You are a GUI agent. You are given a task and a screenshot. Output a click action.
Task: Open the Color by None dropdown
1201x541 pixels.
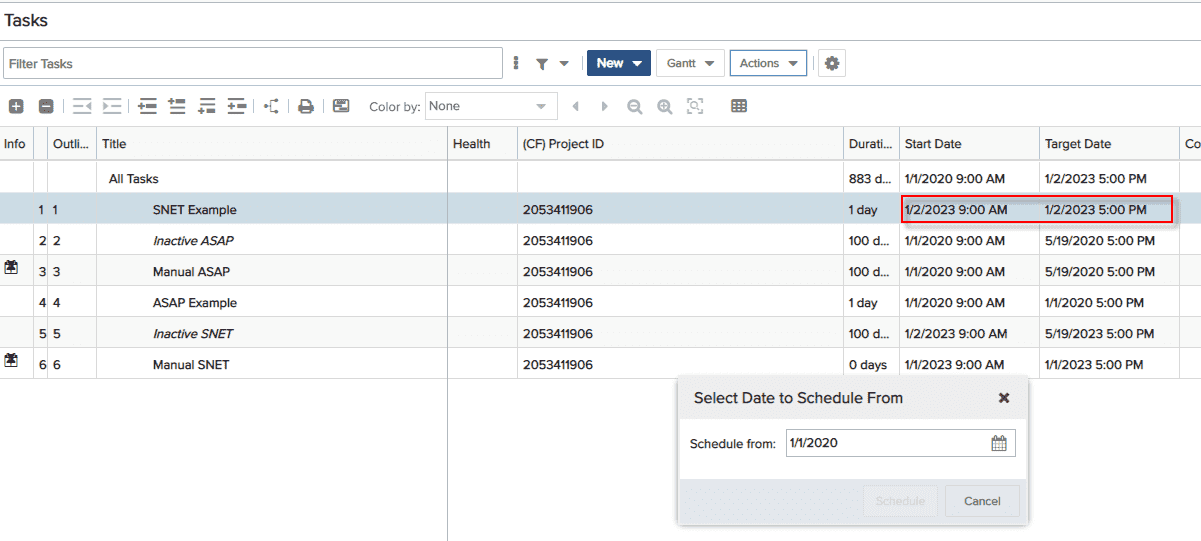491,106
